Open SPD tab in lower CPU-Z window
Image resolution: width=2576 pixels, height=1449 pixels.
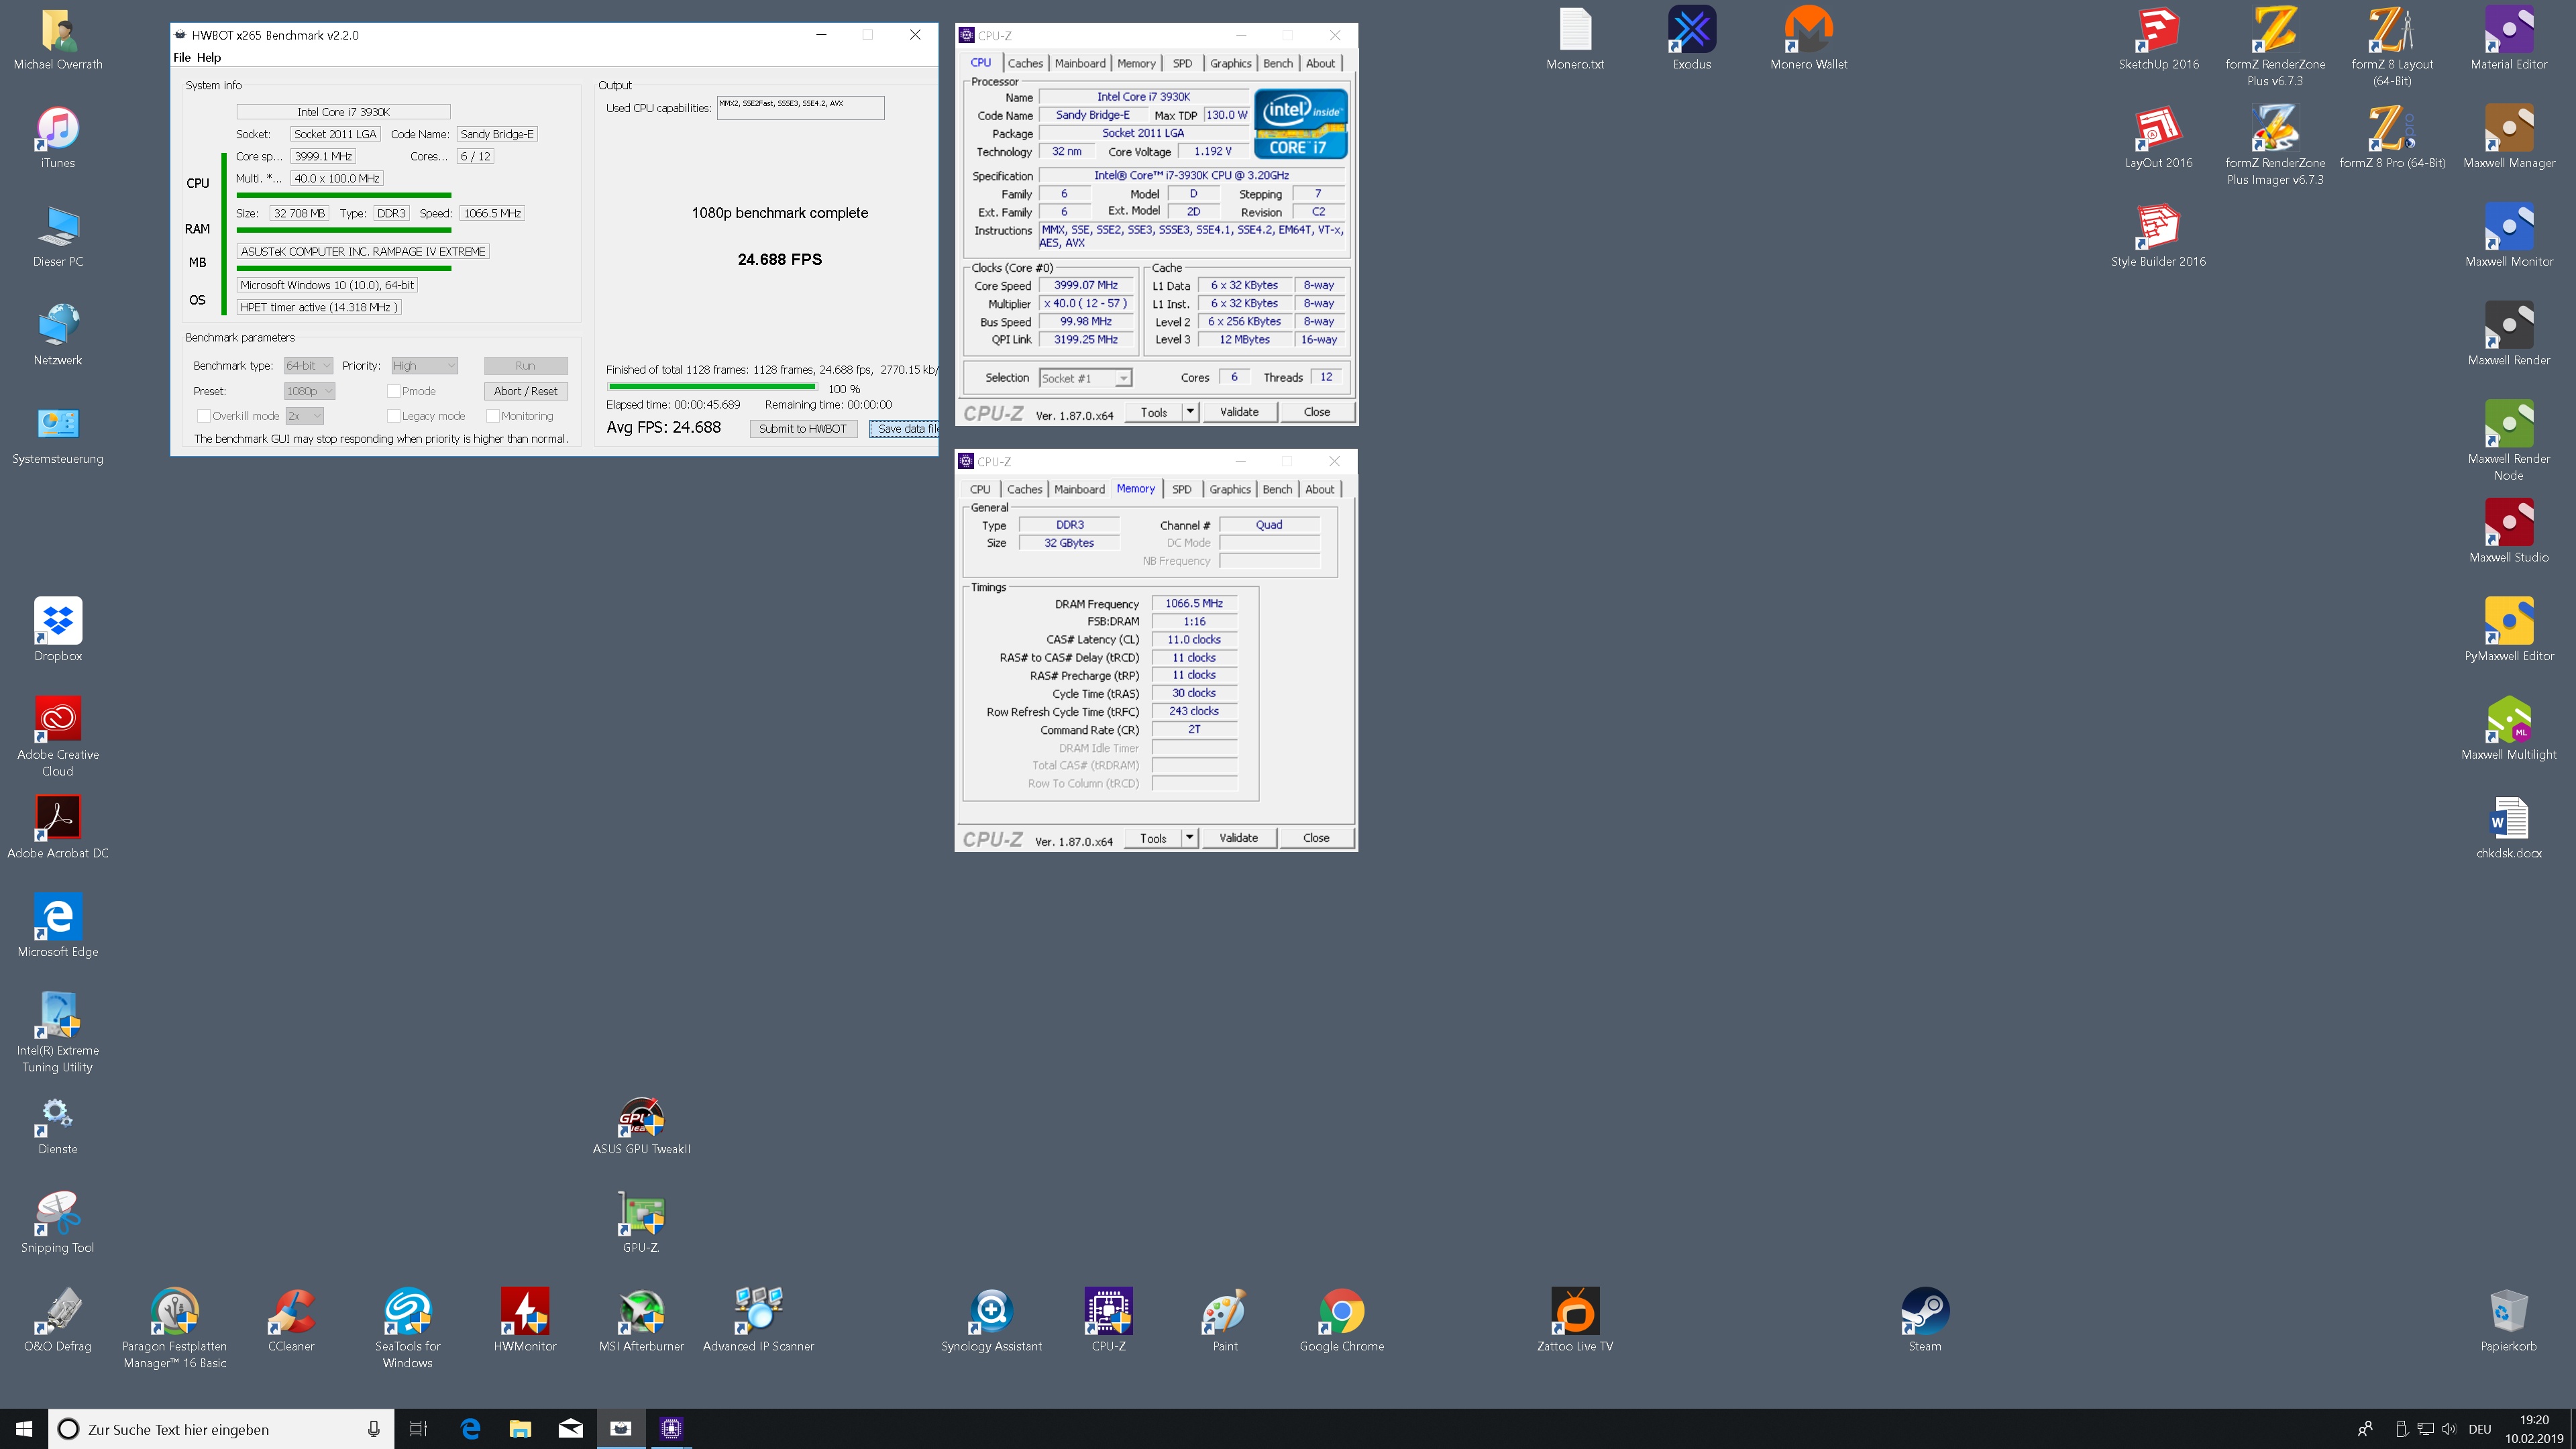[1182, 489]
